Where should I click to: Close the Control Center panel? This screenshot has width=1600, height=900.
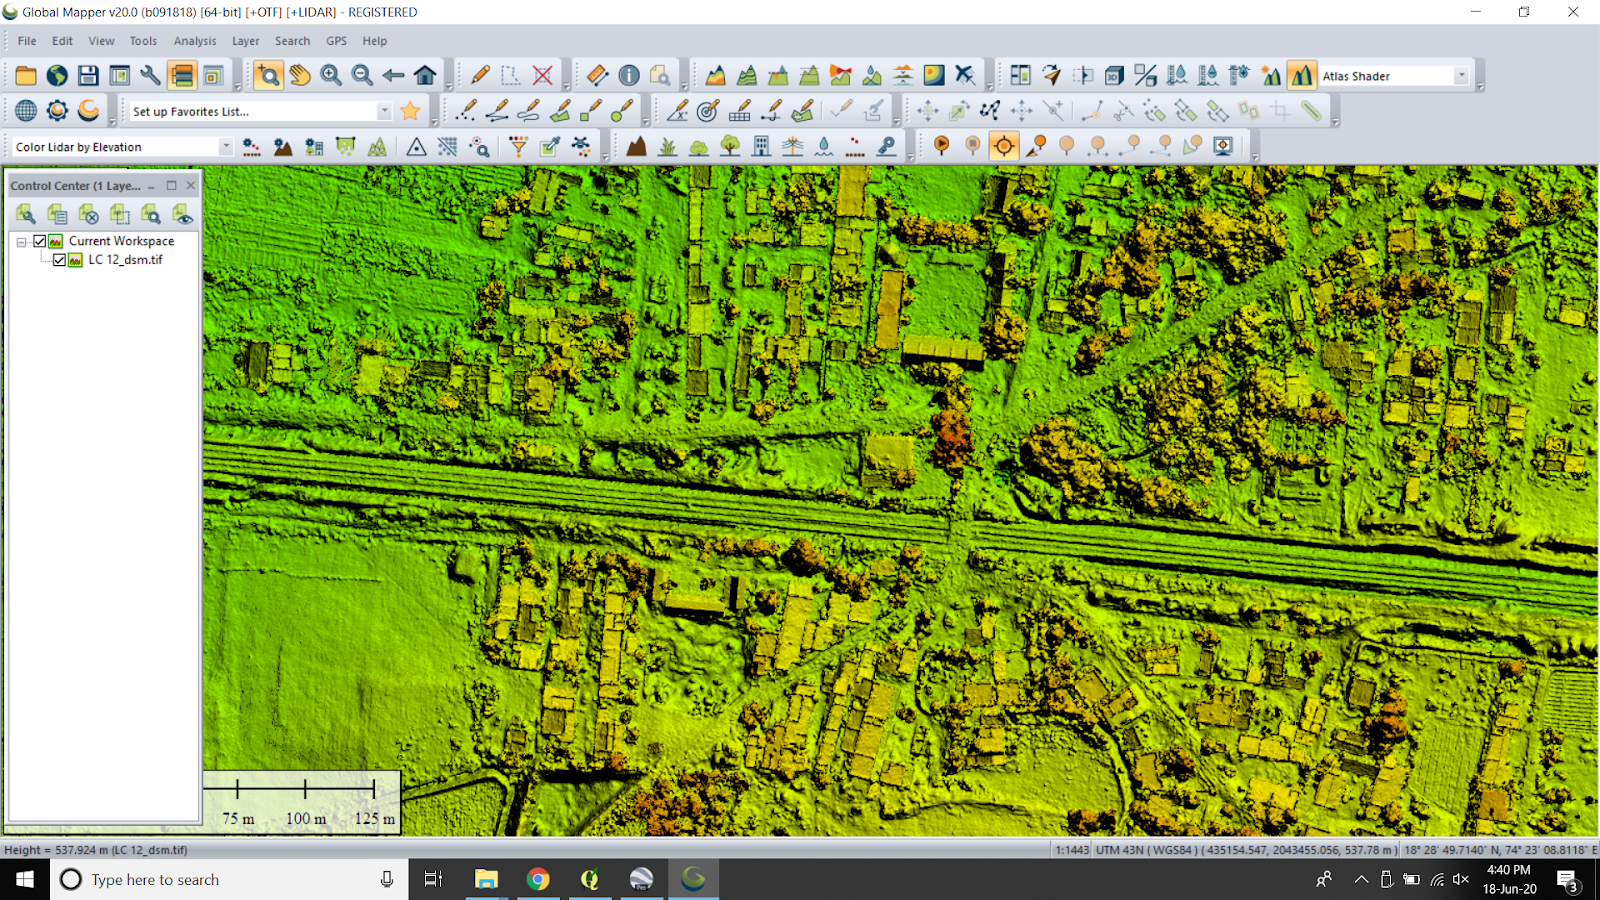[x=190, y=185]
